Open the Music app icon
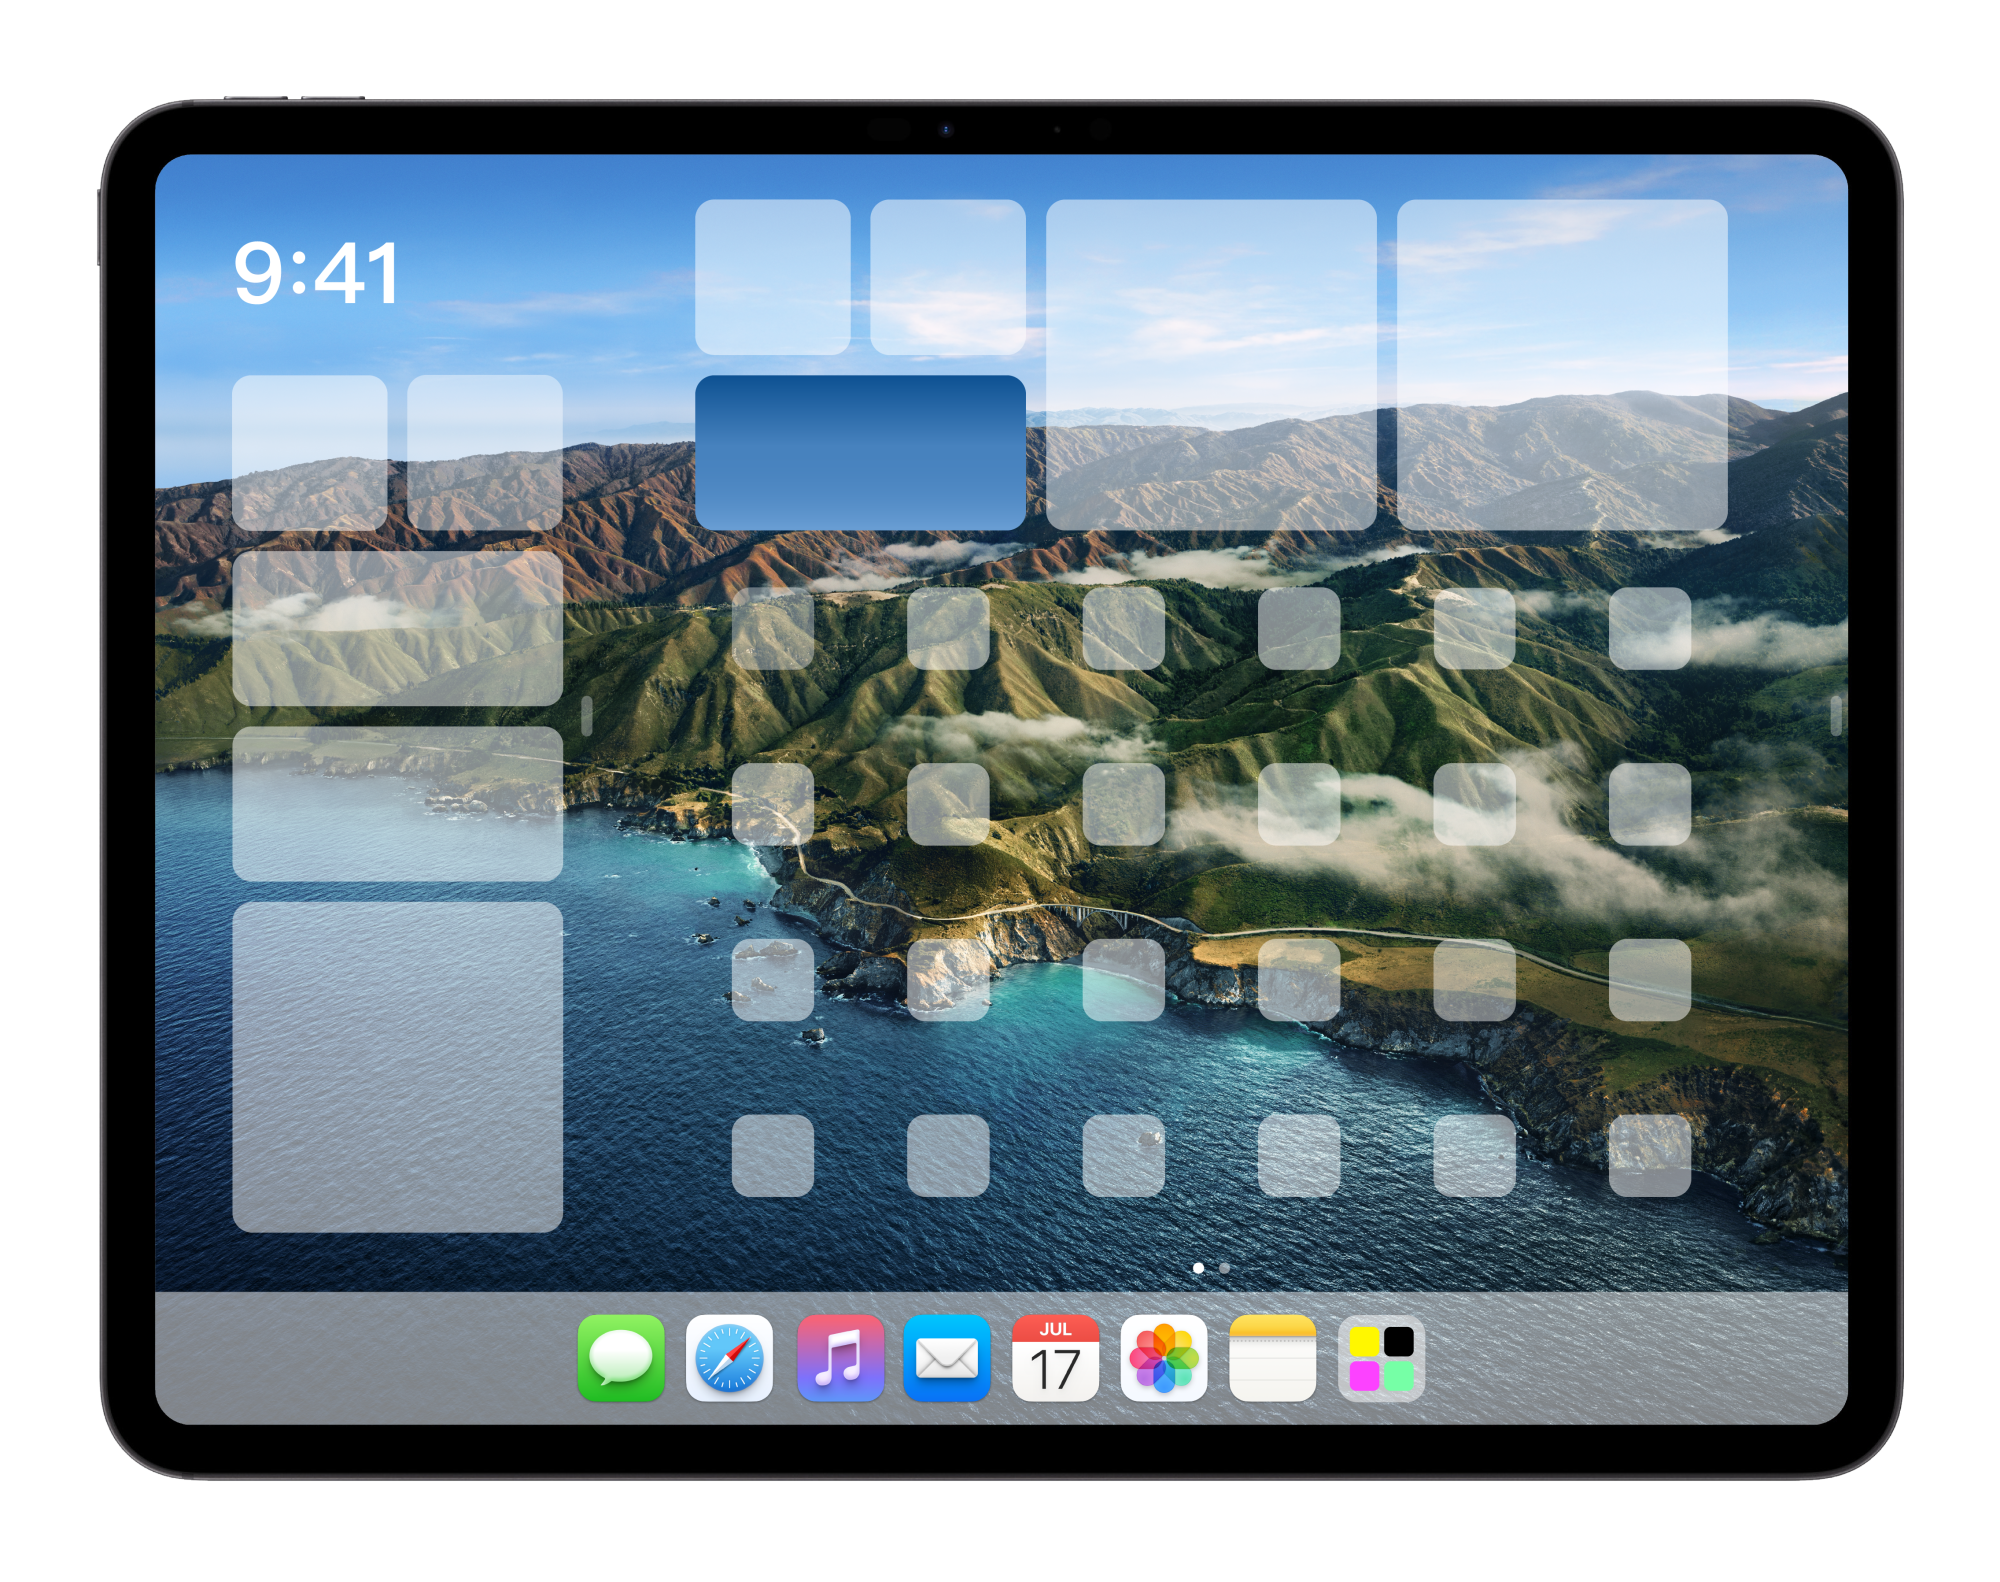This screenshot has width=2000, height=1582. point(839,1358)
